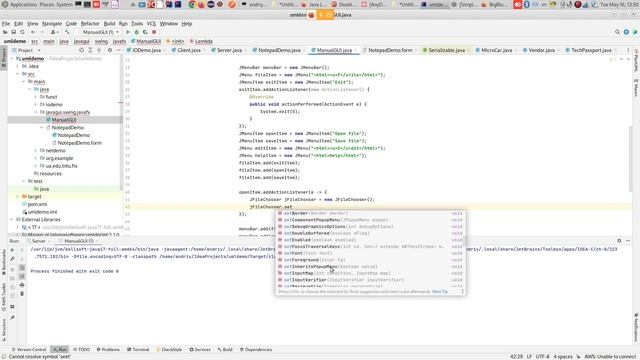Viewport: 640px width, 360px height.
Task: Click Run with Coverage icon in the toolbar
Action: click(145, 32)
